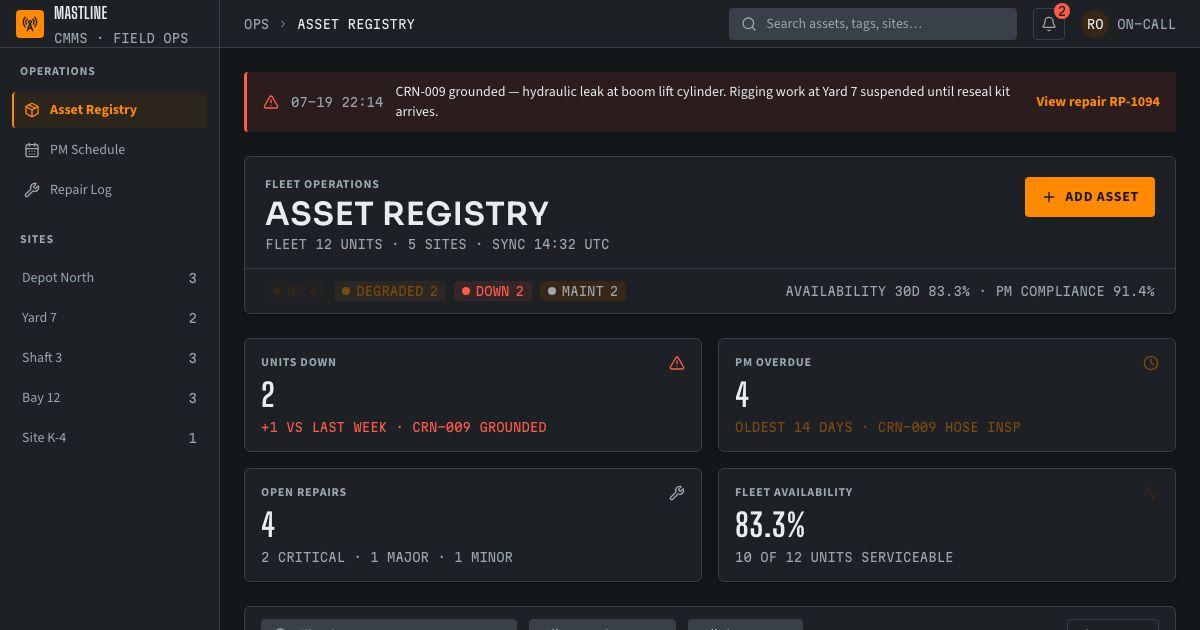
Task: Open the View repair RP-1094 link
Action: tap(1098, 102)
